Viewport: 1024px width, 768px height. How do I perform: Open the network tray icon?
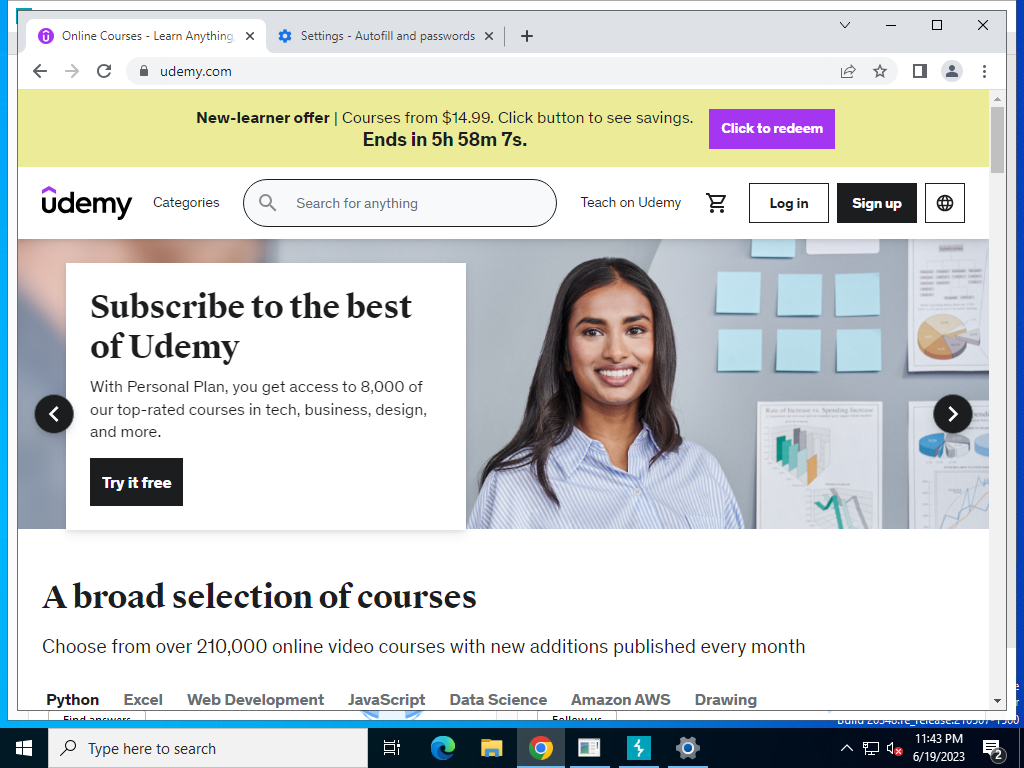point(871,748)
